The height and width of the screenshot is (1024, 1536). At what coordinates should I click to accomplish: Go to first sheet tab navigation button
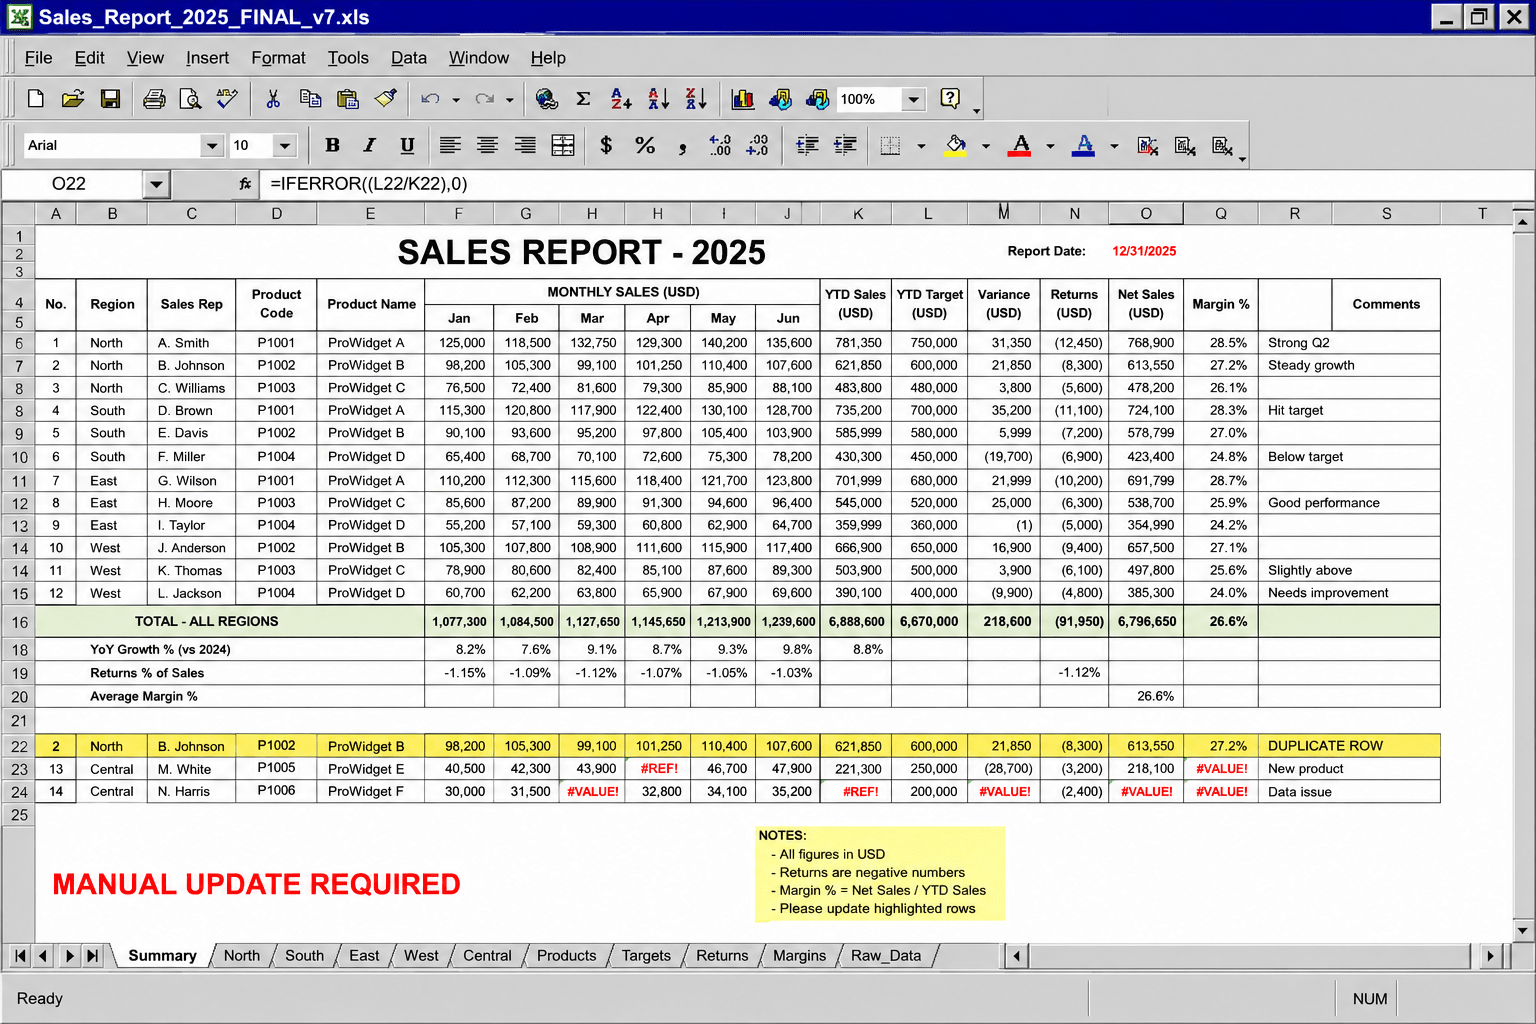point(20,956)
